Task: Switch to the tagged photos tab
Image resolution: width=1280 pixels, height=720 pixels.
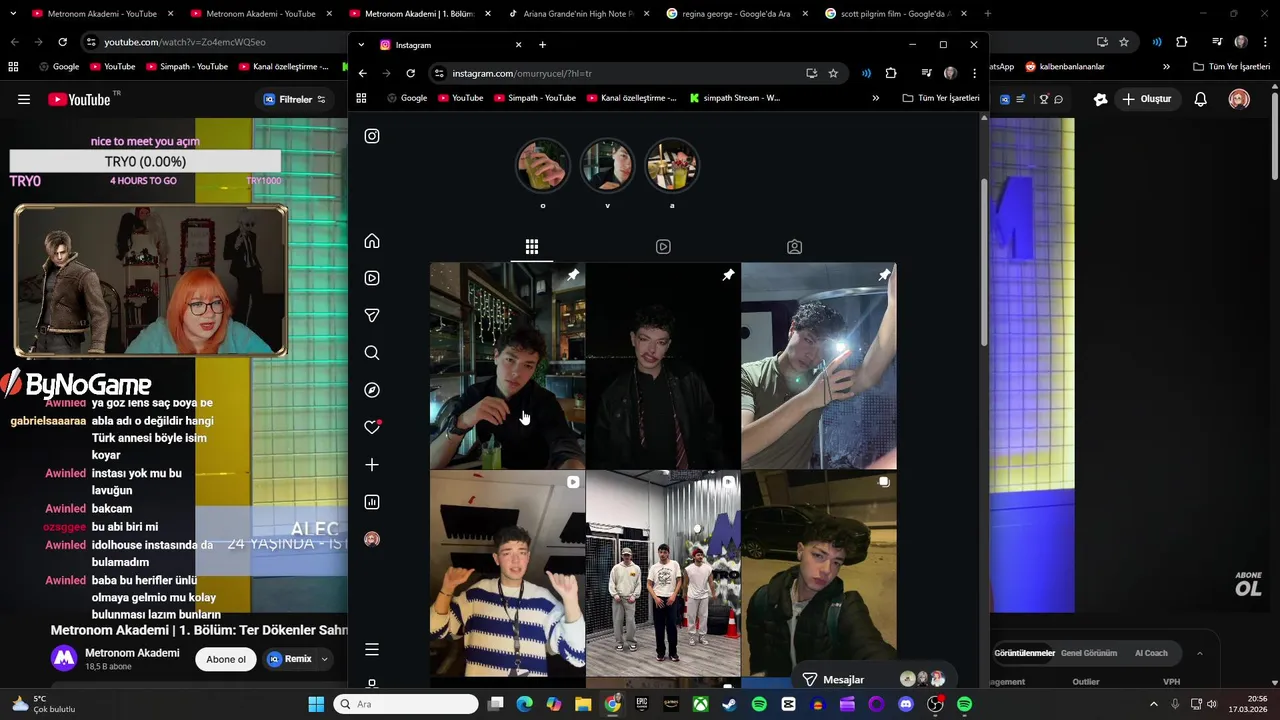Action: click(x=794, y=247)
